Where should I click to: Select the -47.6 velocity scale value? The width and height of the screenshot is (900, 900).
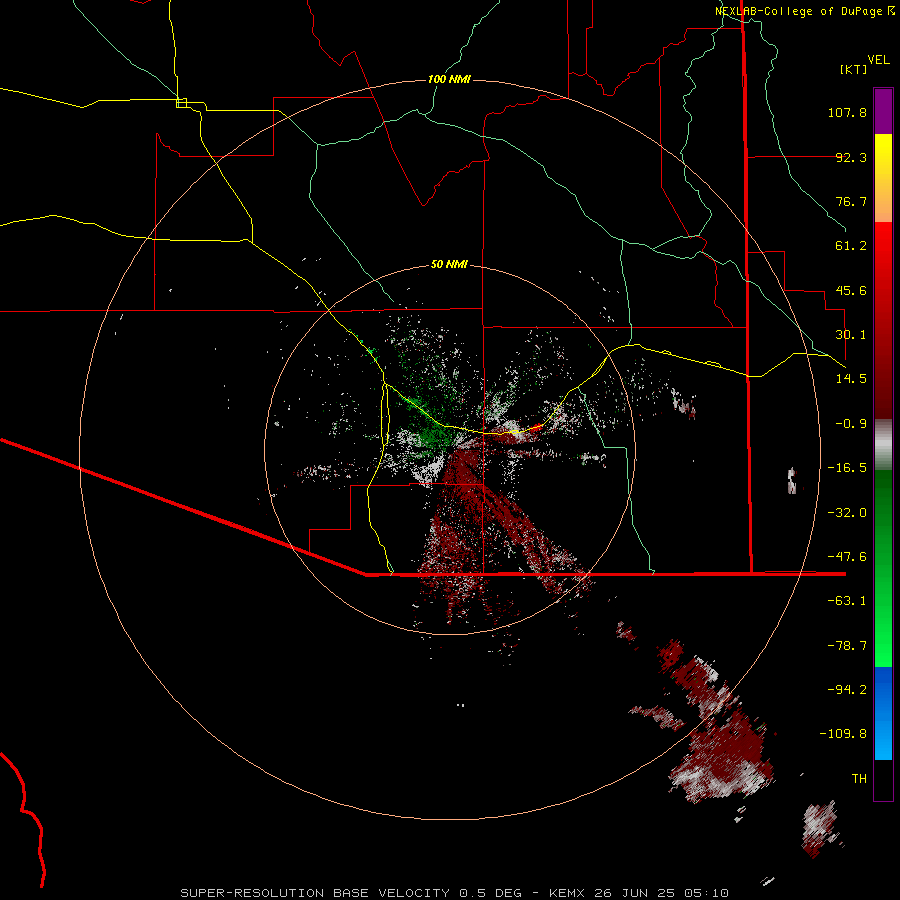pos(847,557)
